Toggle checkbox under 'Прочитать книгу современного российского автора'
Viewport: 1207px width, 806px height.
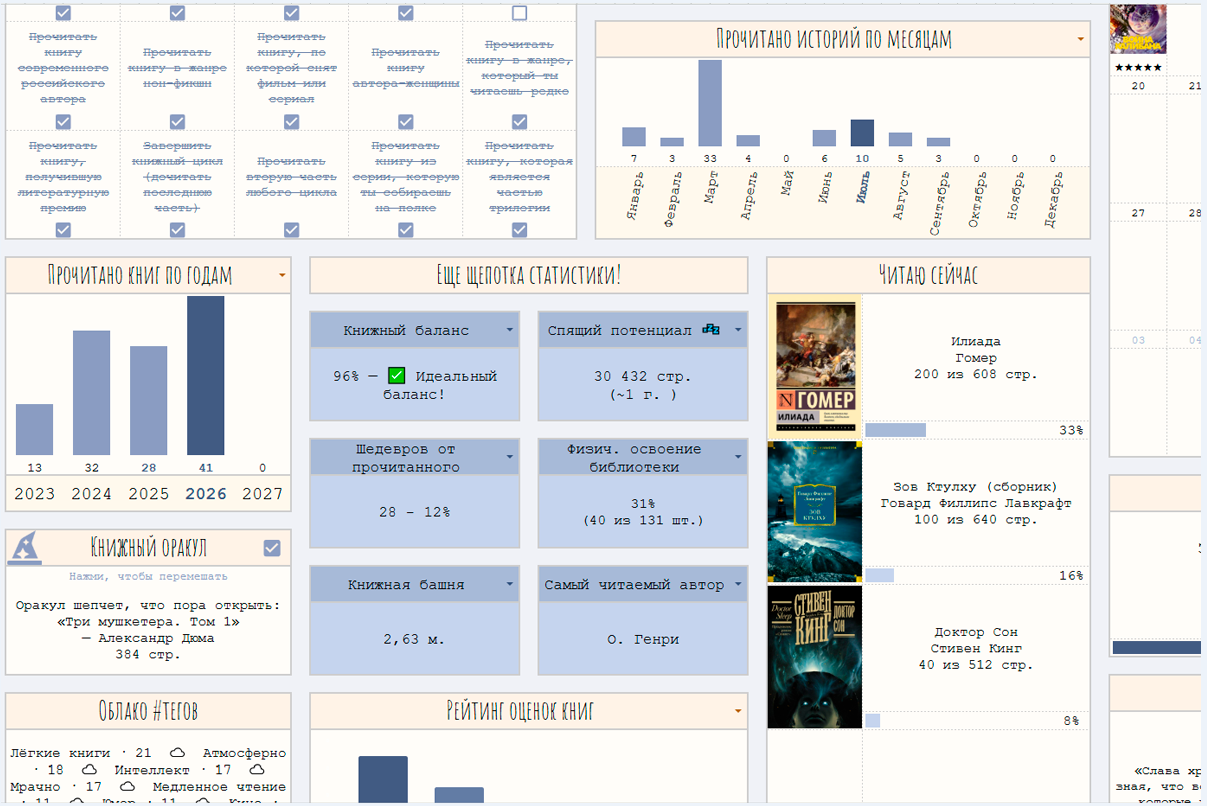63,122
